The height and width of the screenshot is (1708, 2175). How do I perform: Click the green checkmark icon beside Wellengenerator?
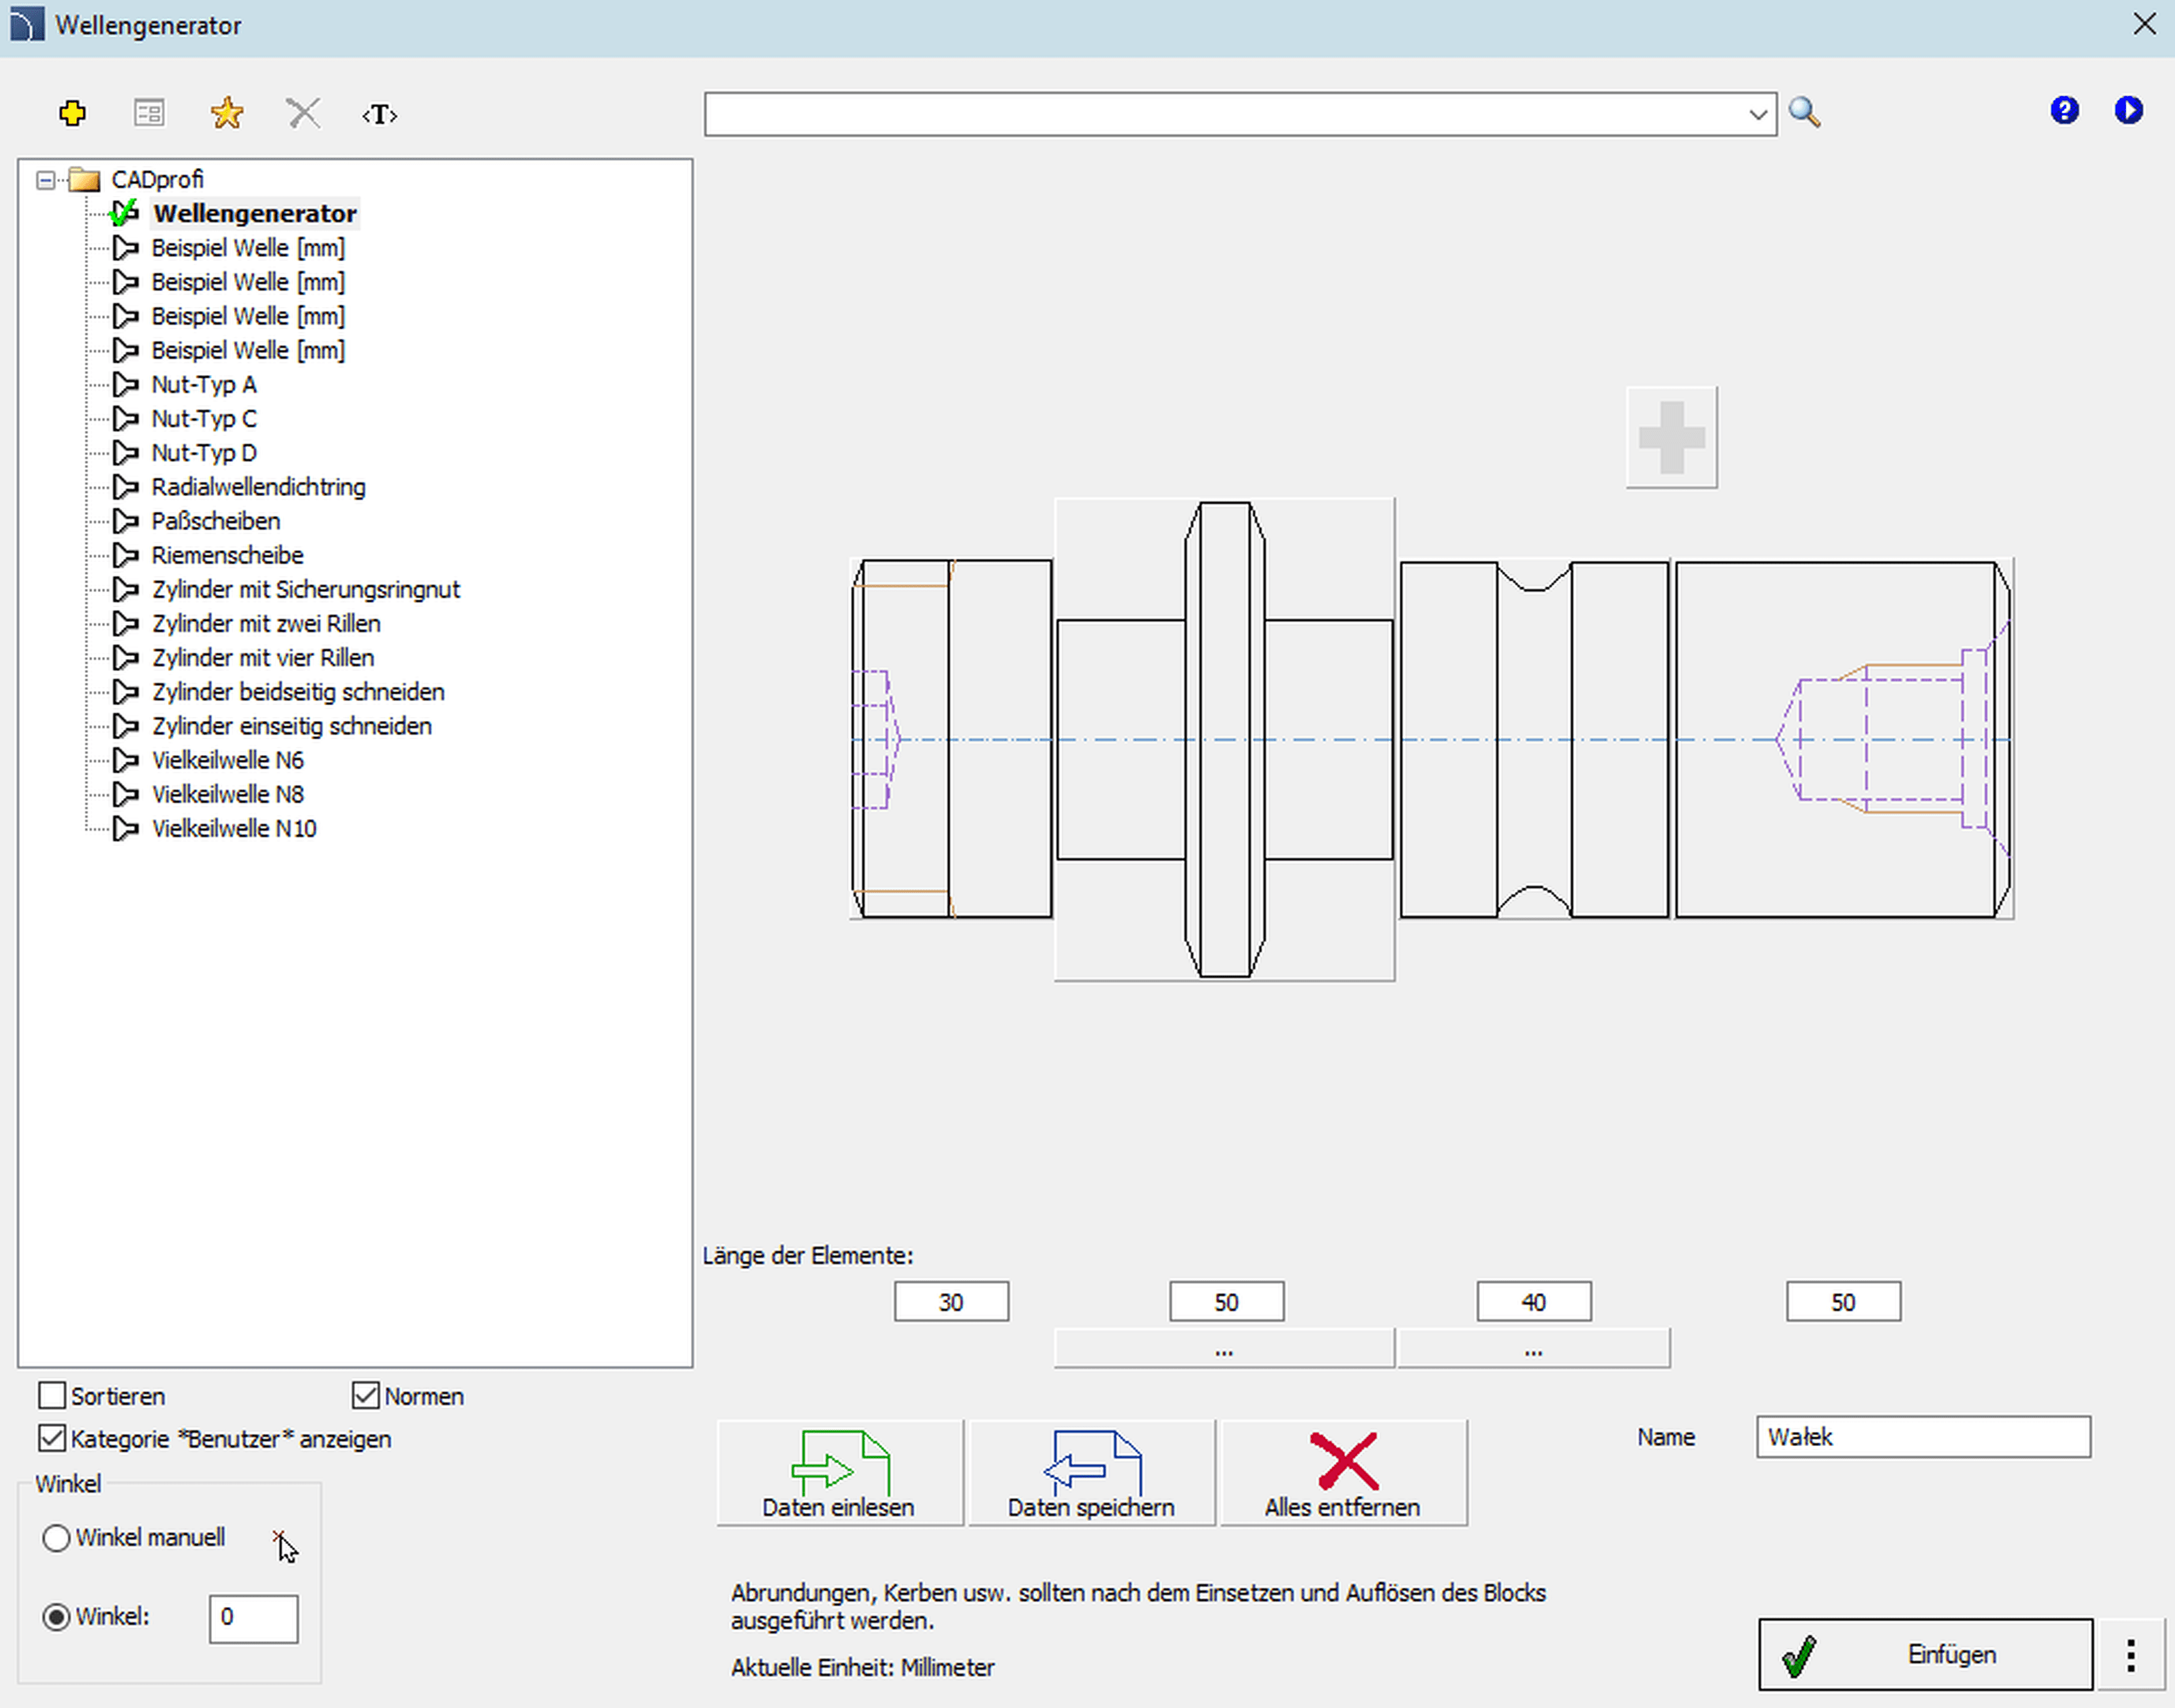tap(124, 213)
